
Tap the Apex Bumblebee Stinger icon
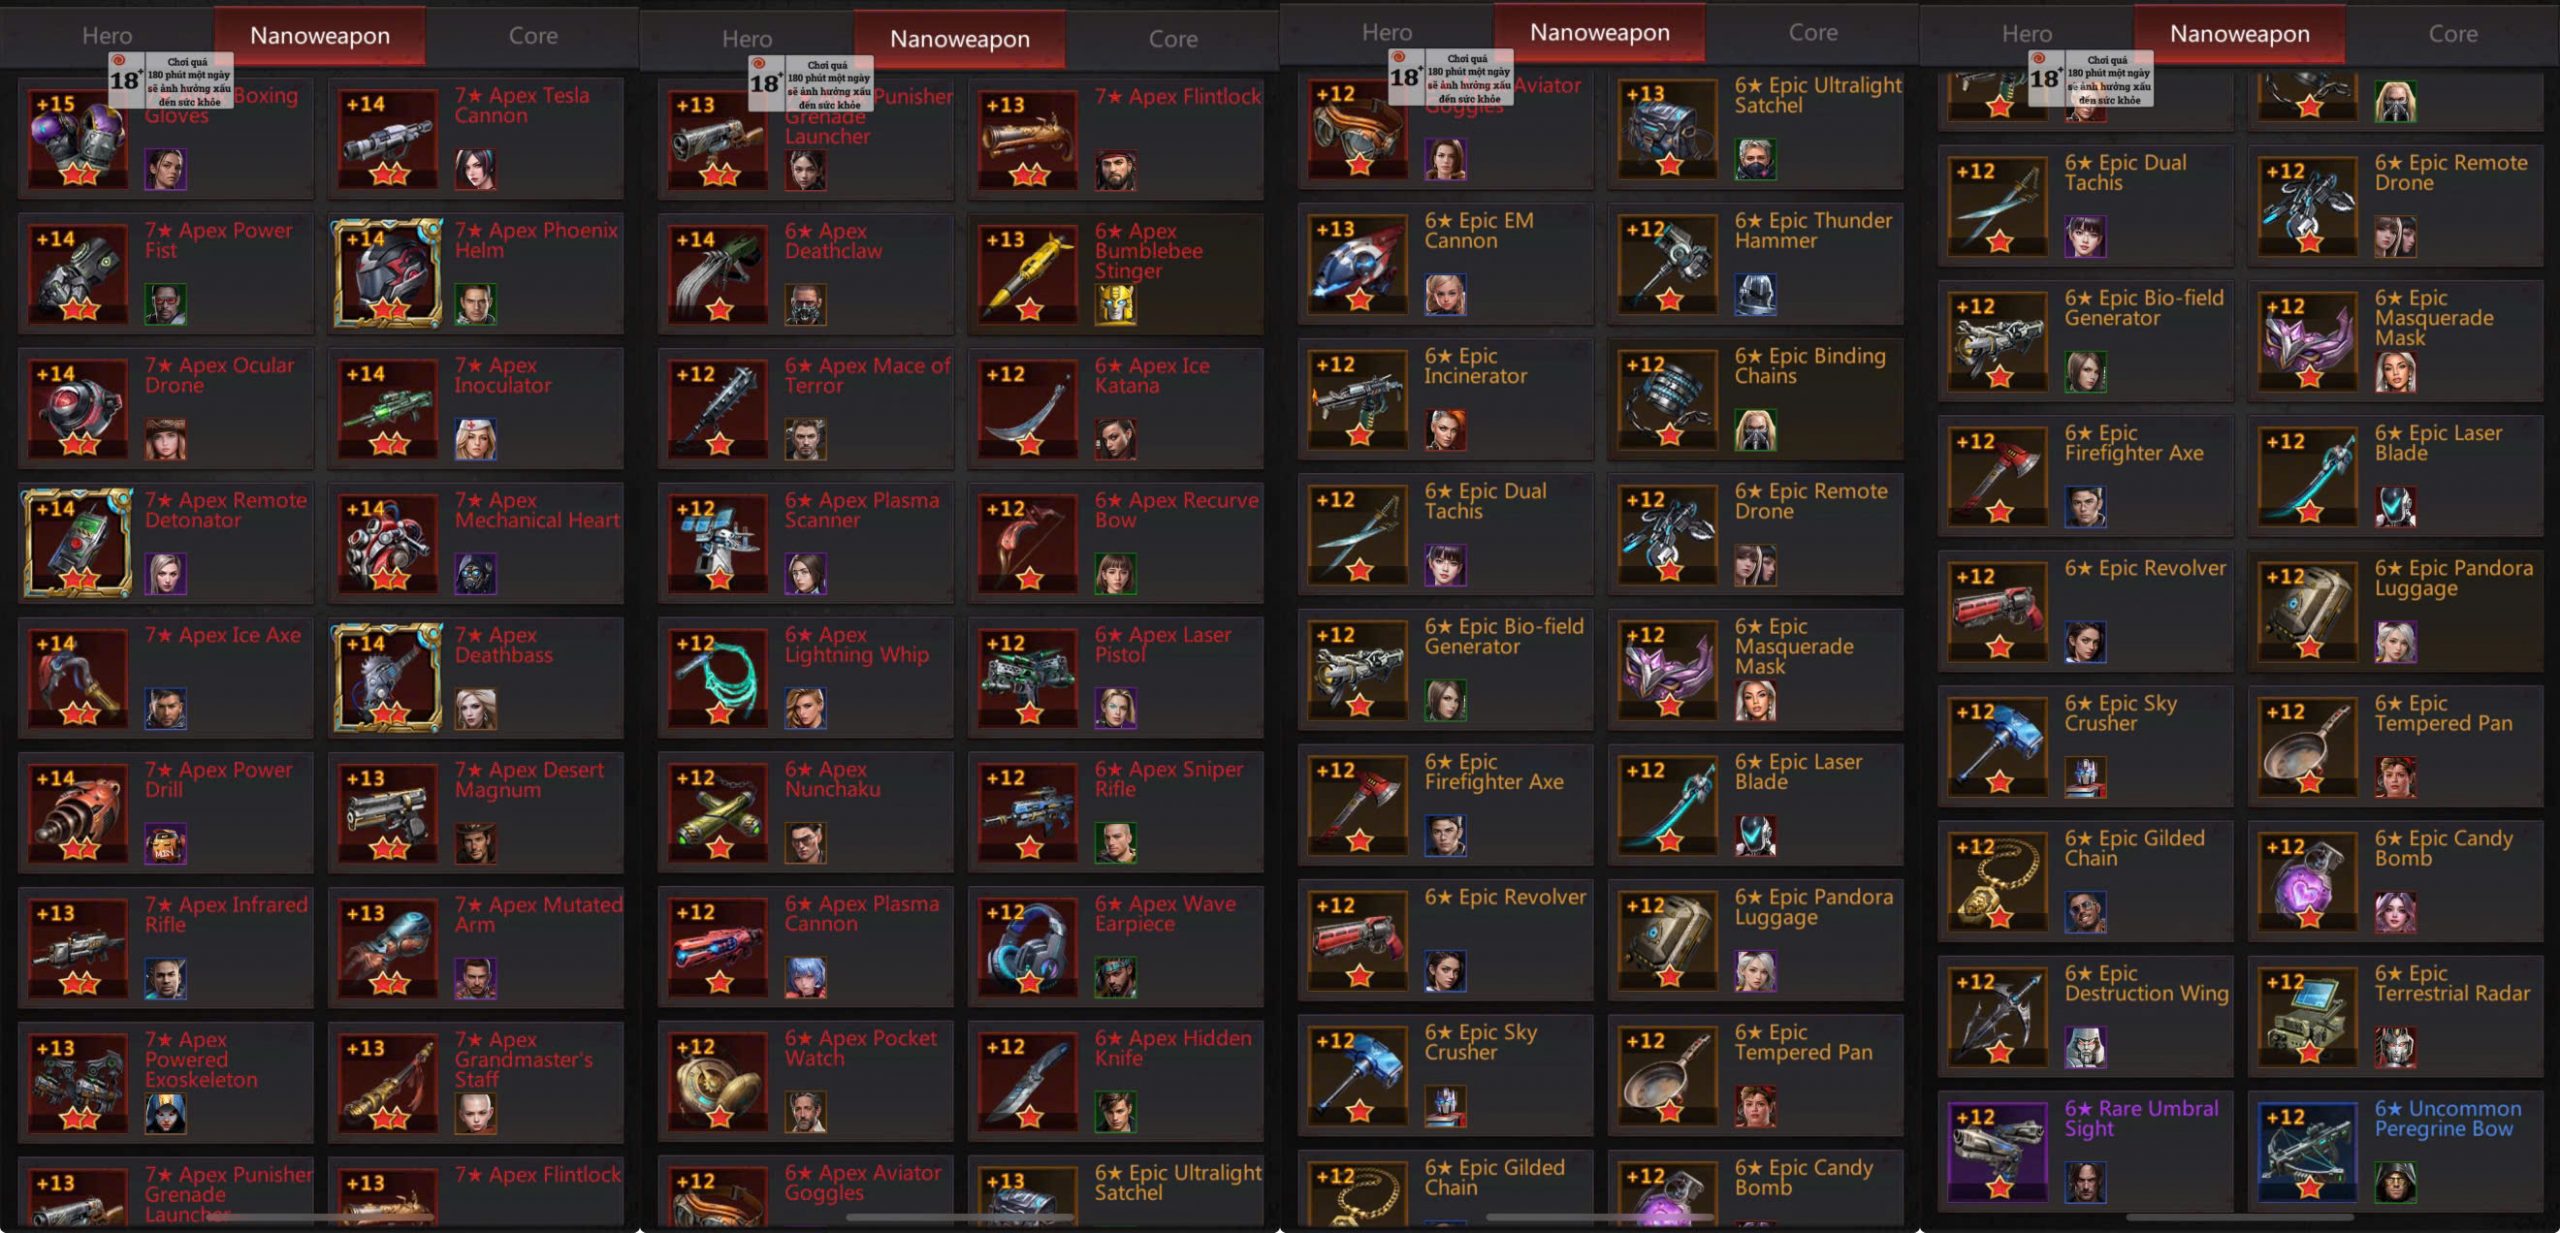(x=1028, y=275)
